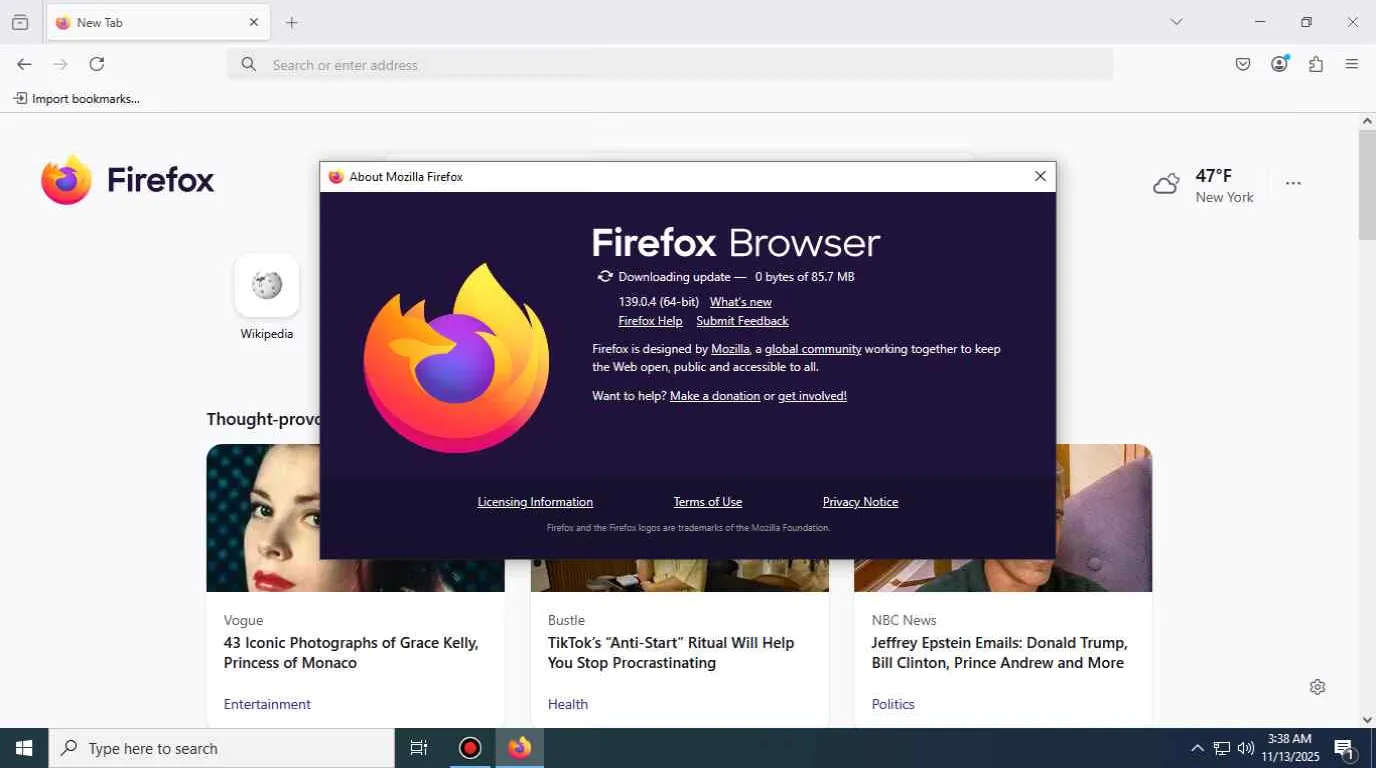Open the network status tray icon

pyautogui.click(x=1222, y=748)
